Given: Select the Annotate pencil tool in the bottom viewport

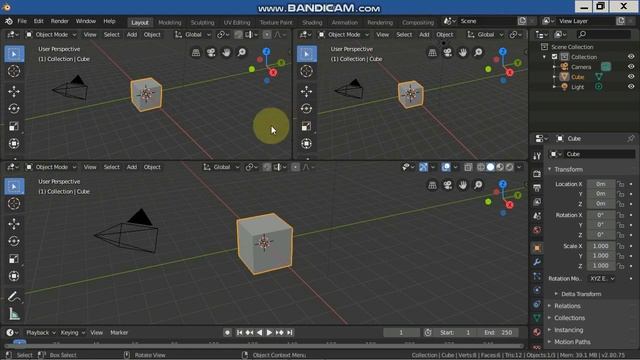Looking at the screenshot, I should tap(14, 296).
